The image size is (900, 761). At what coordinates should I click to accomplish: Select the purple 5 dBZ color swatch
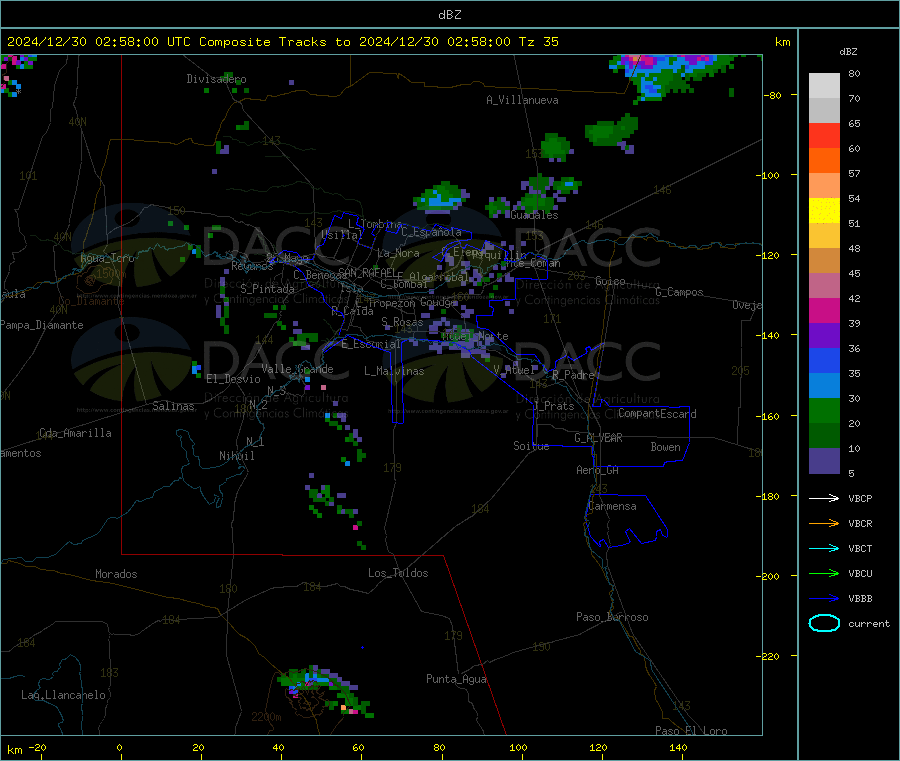pyautogui.click(x=824, y=461)
